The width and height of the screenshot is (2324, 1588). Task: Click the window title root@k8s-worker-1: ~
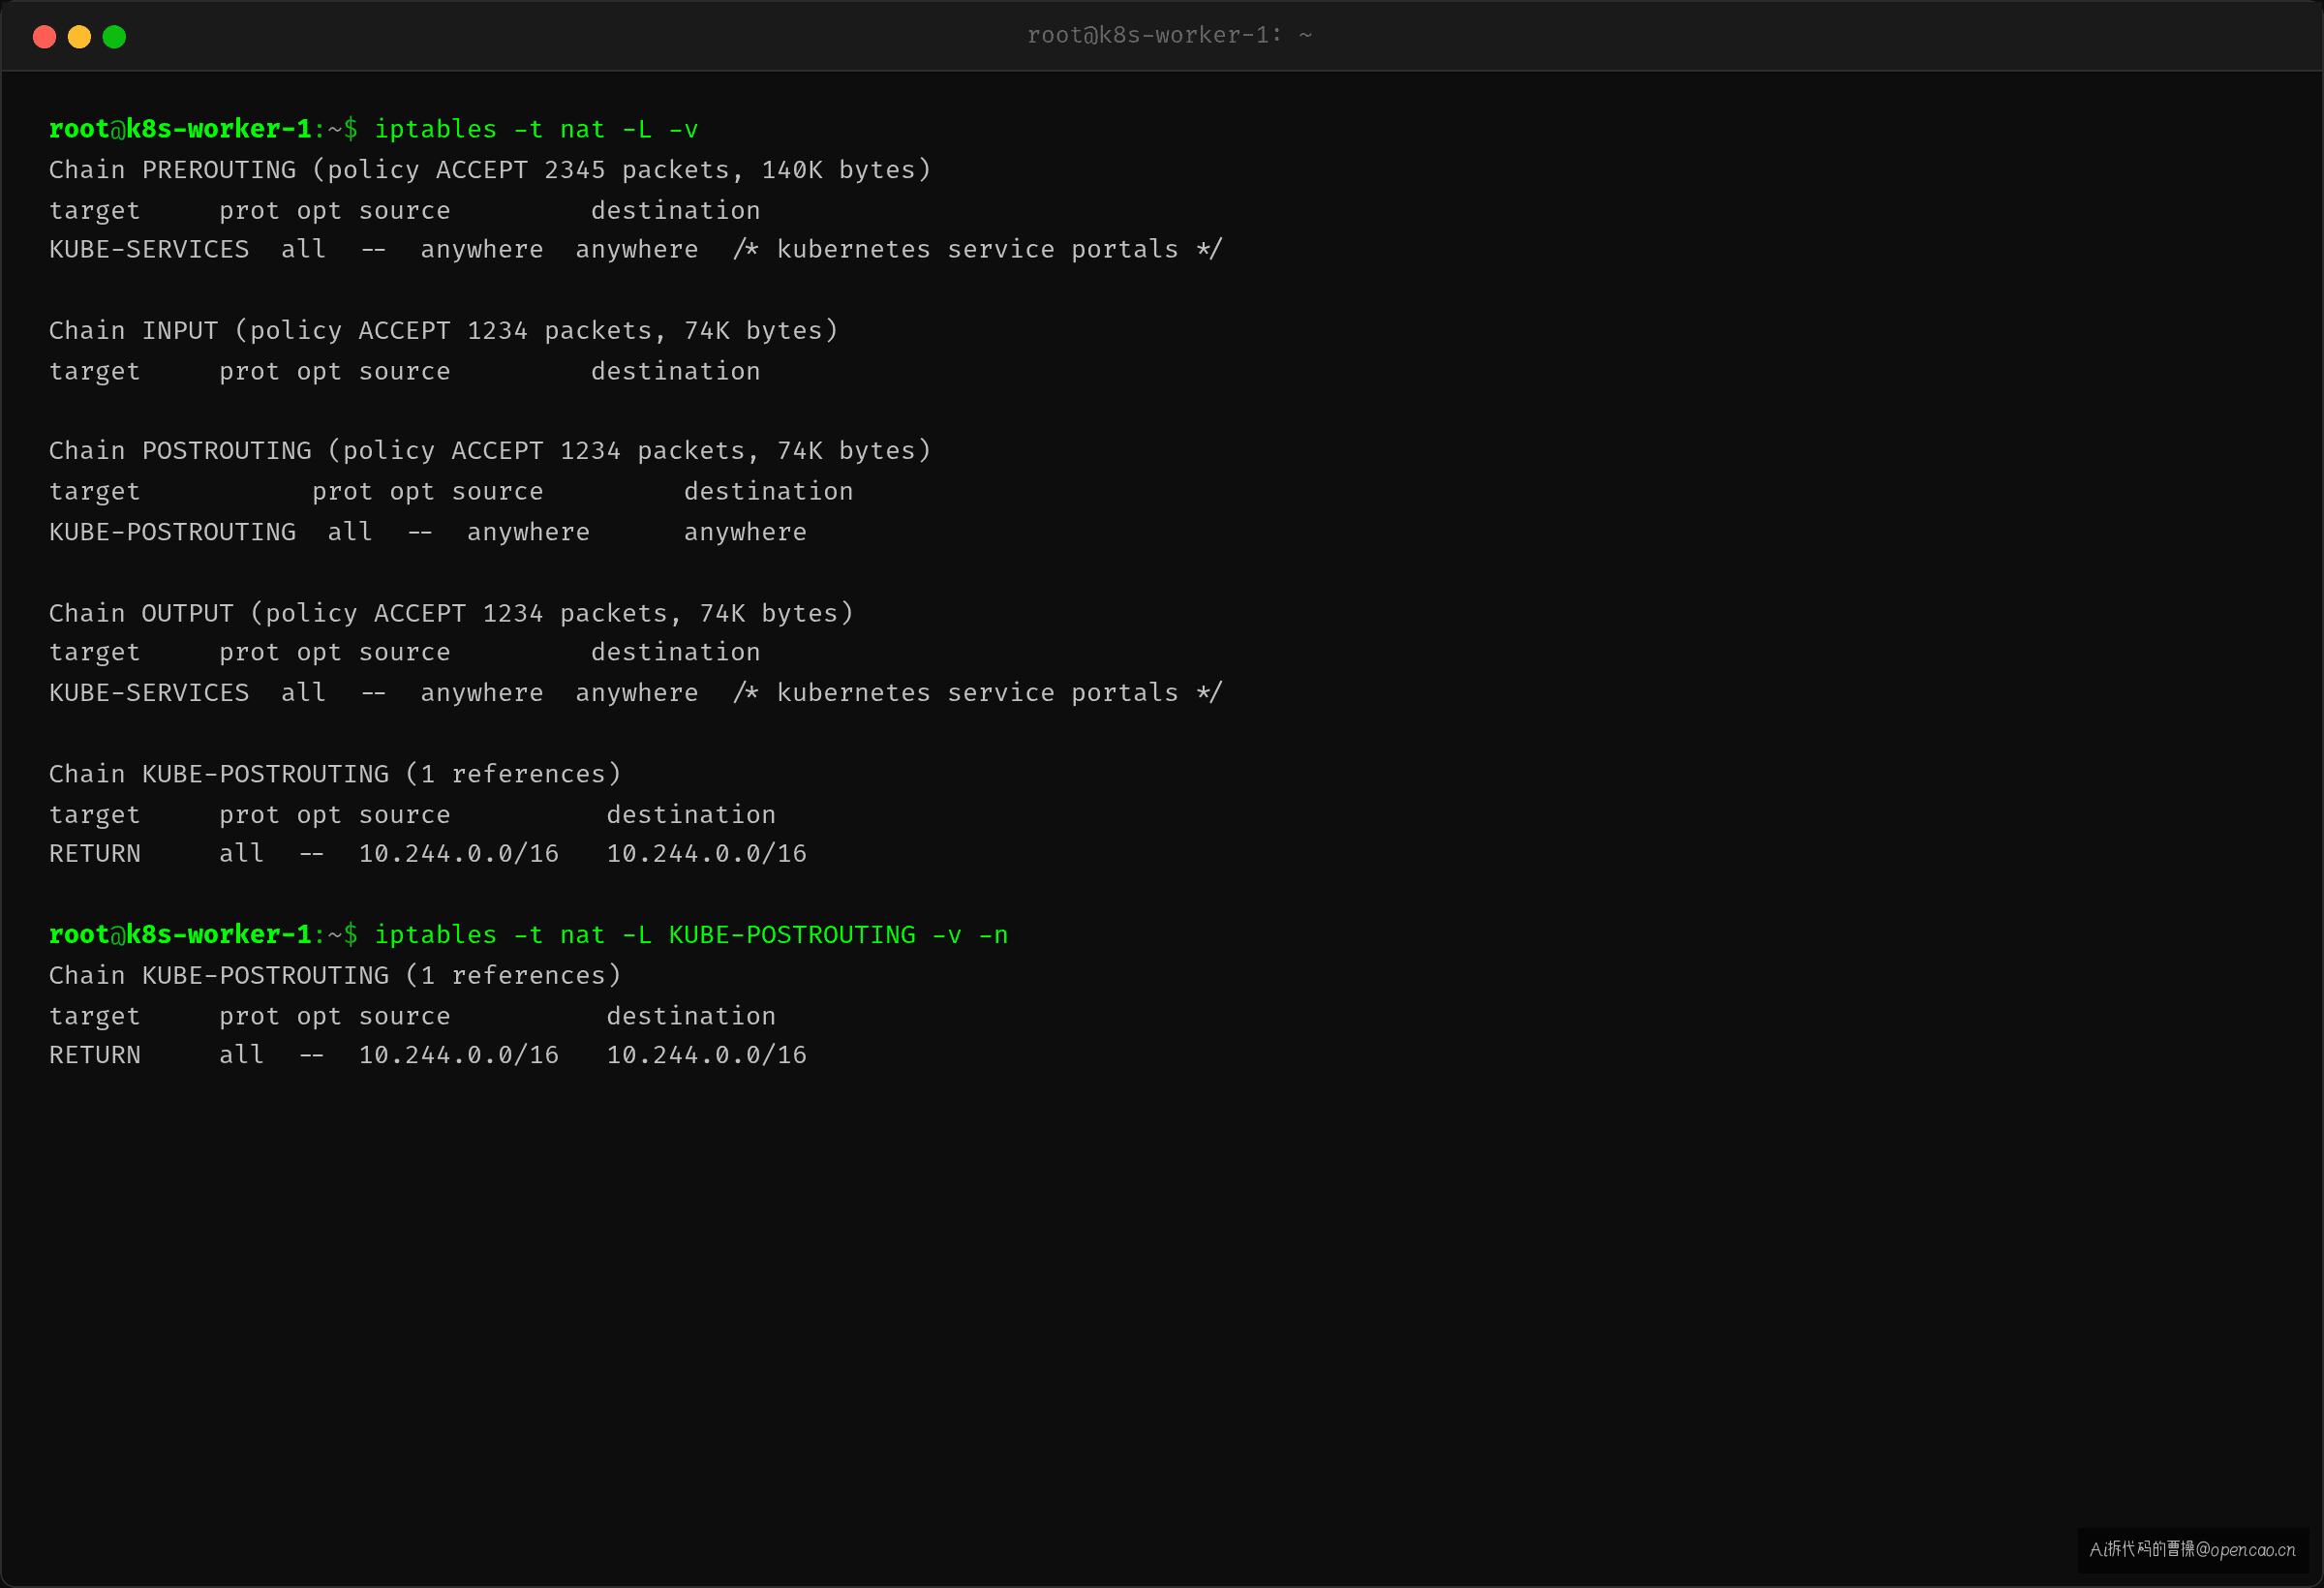click(x=1169, y=35)
